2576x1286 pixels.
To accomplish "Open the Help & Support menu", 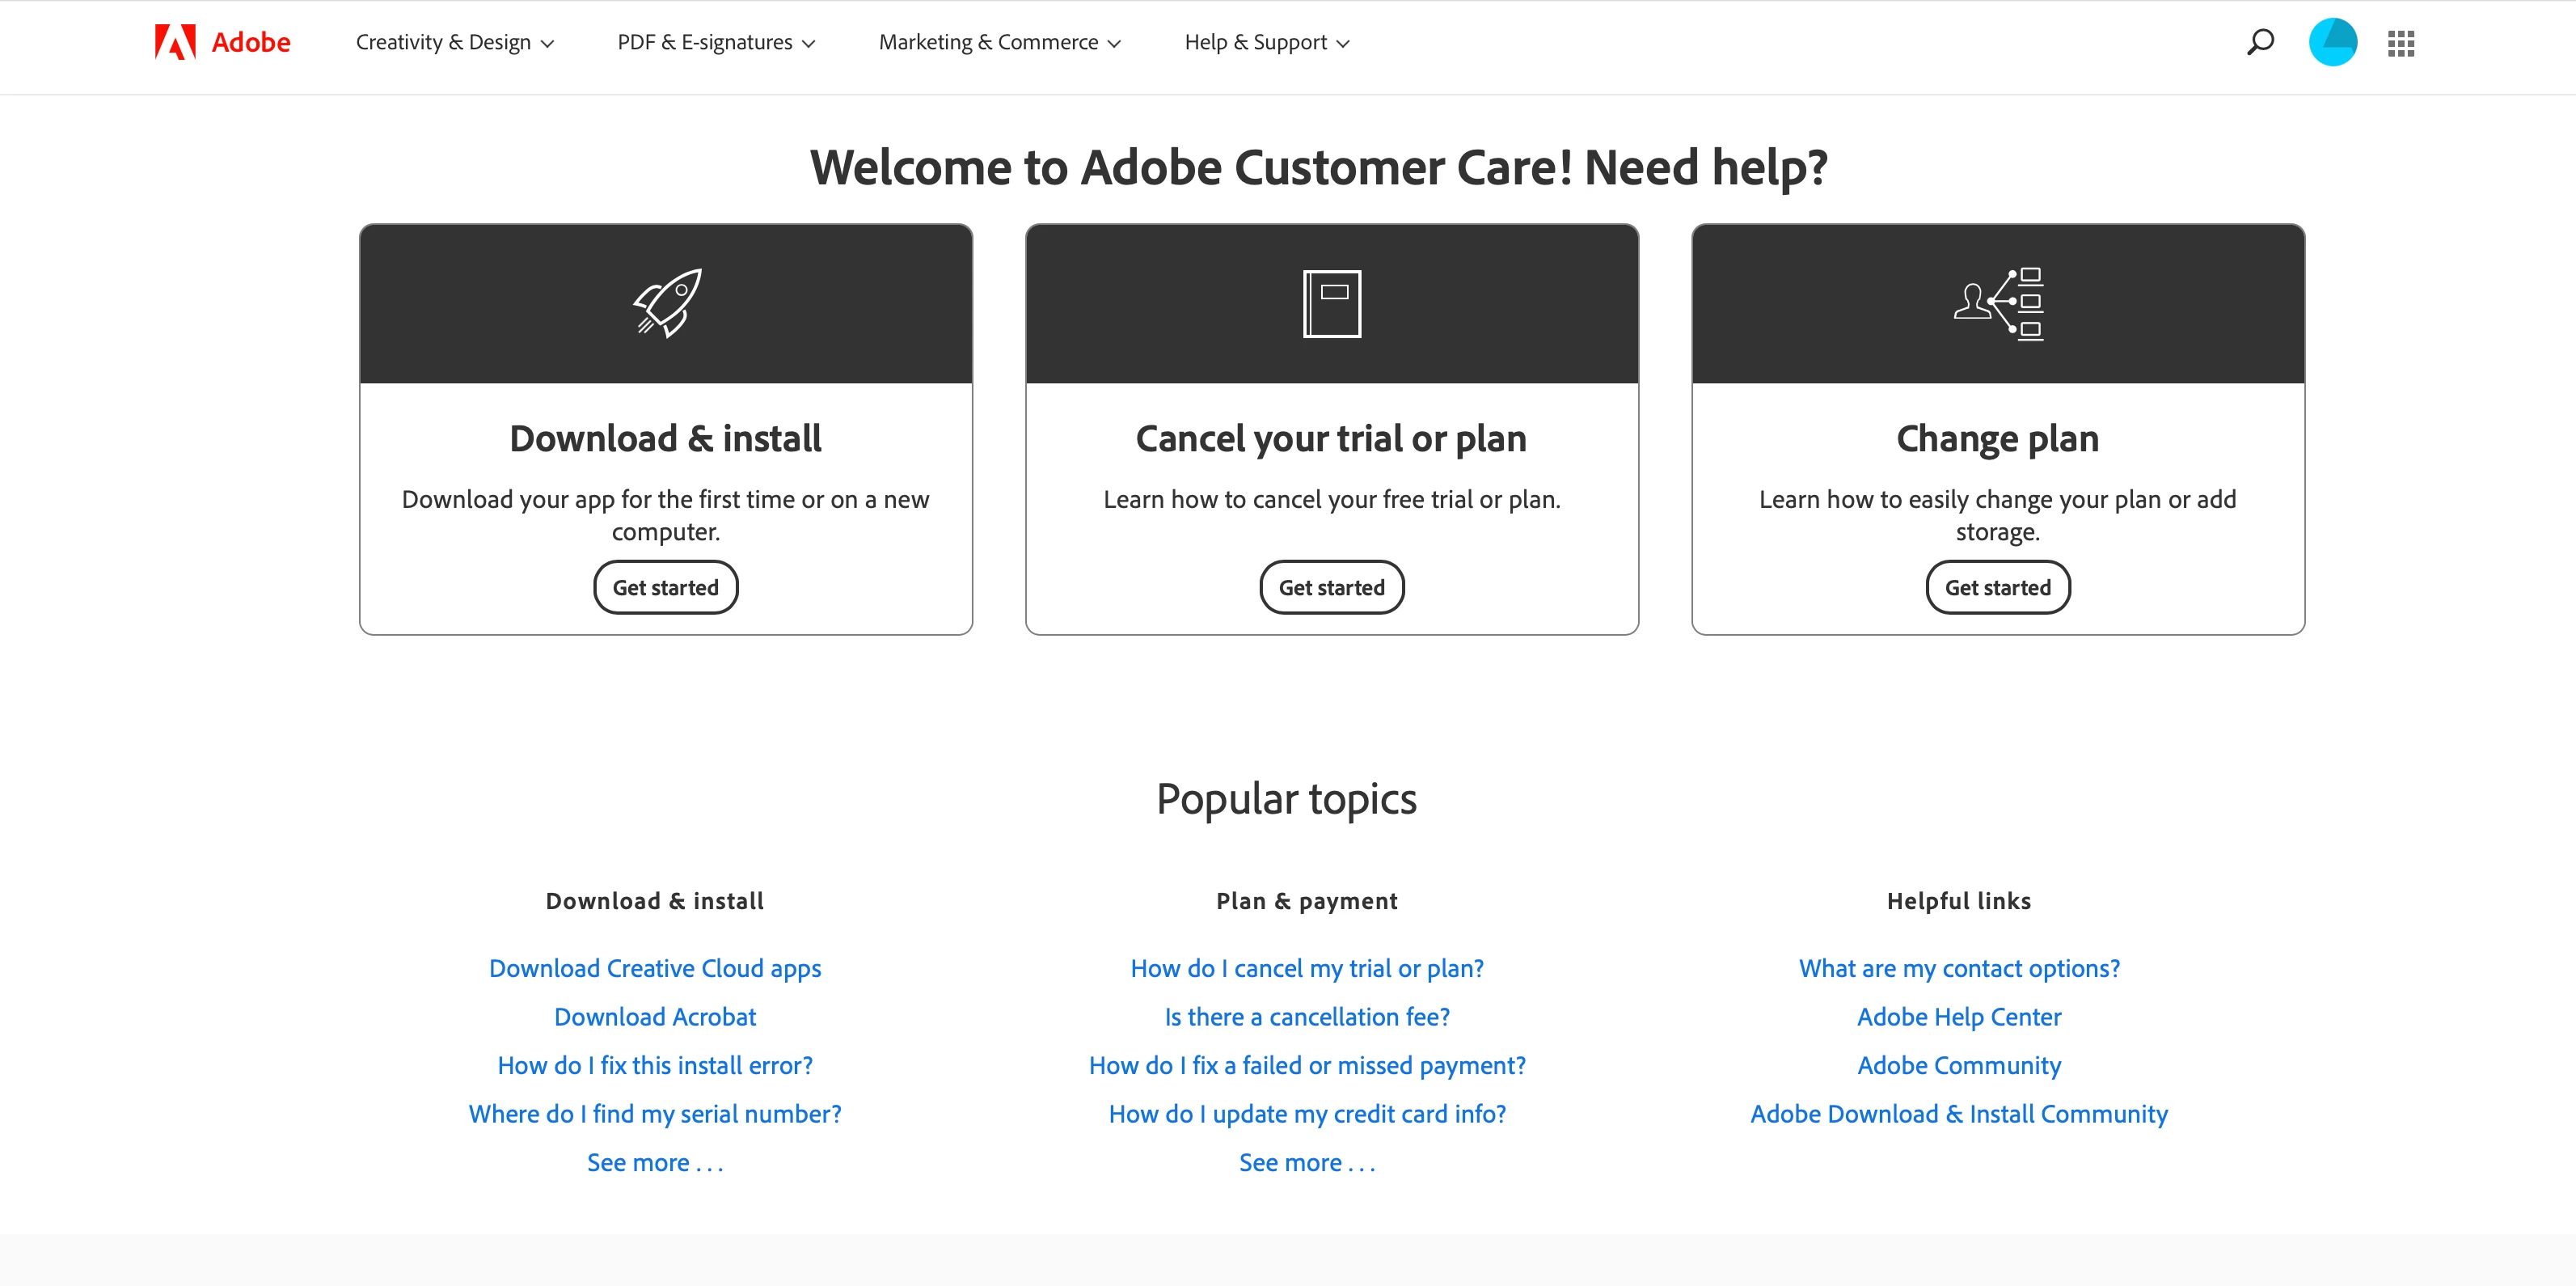I will [x=1266, y=42].
